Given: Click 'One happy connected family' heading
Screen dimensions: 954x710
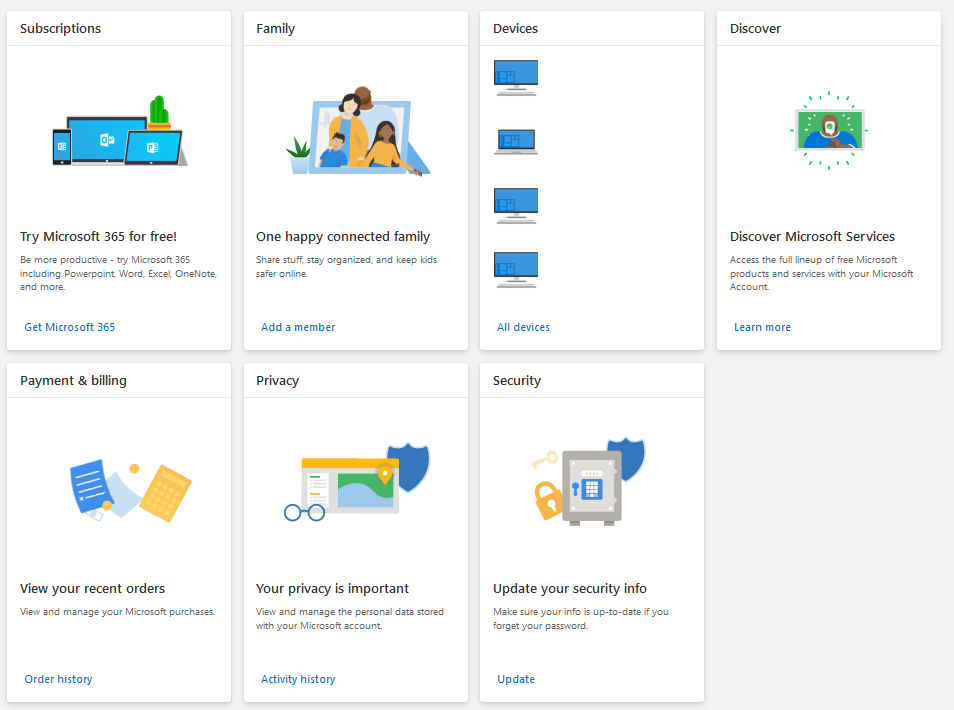Looking at the screenshot, I should (x=343, y=237).
